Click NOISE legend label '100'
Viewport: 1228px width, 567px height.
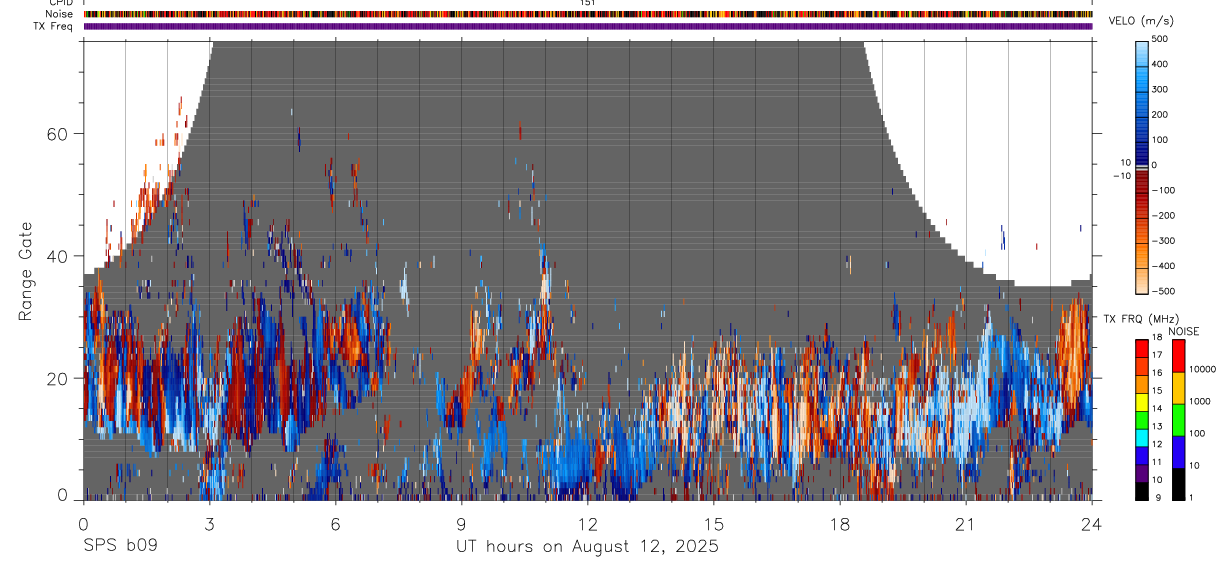(1197, 433)
